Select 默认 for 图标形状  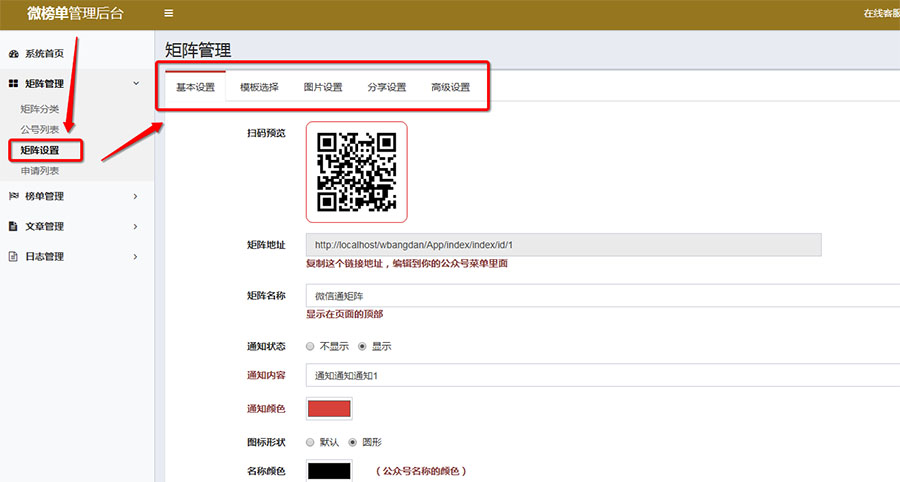point(310,442)
